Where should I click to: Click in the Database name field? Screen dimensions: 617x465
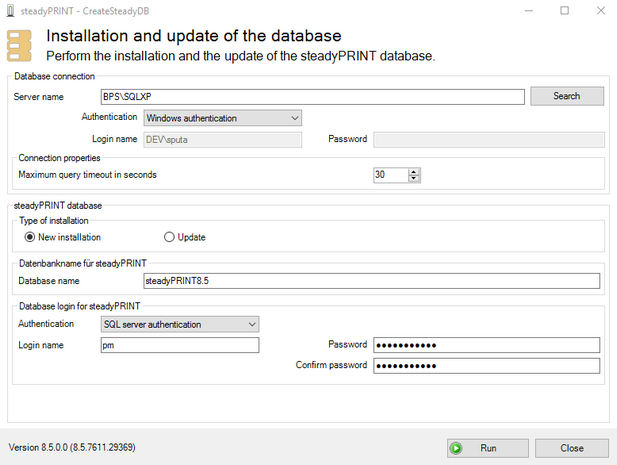click(x=371, y=281)
